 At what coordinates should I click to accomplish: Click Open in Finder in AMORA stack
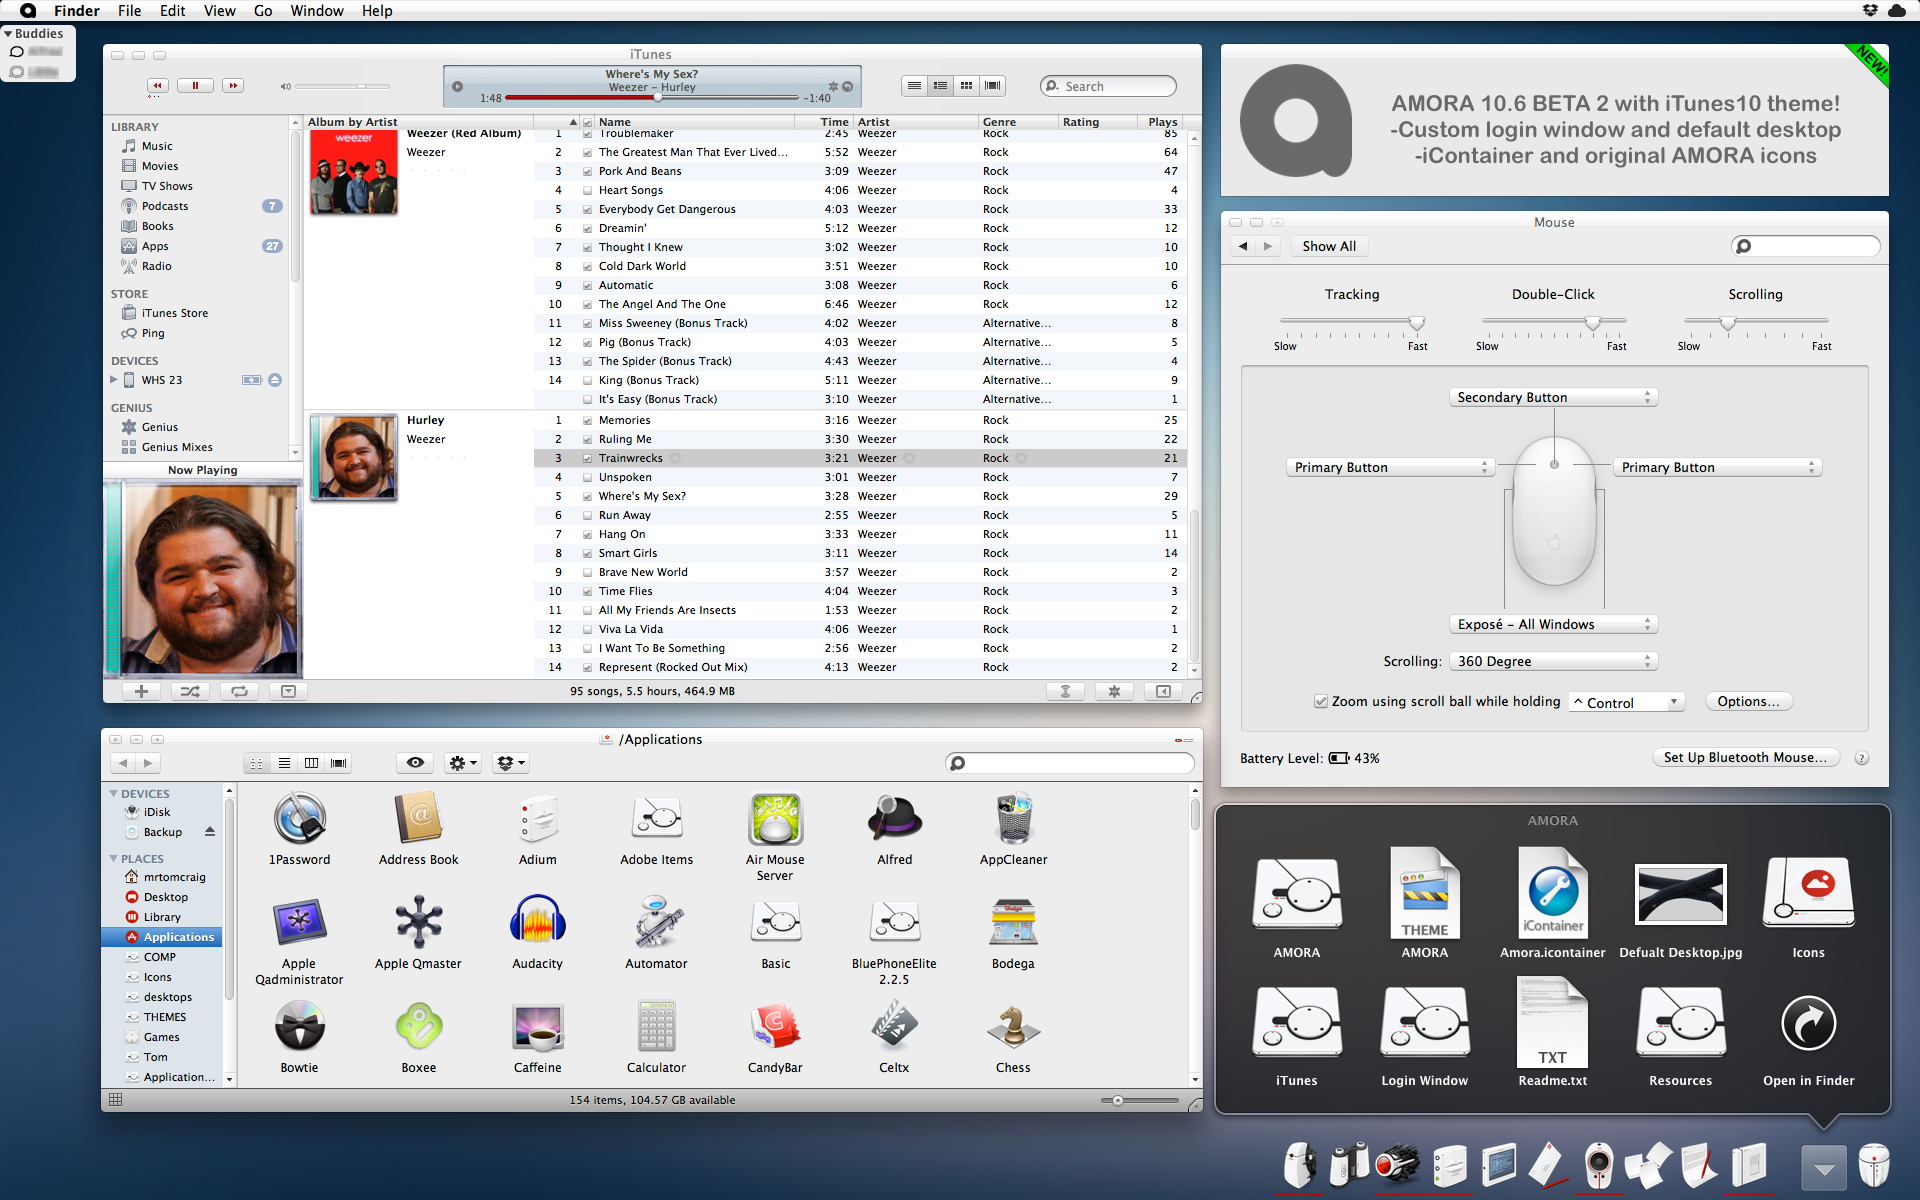click(x=1808, y=1023)
